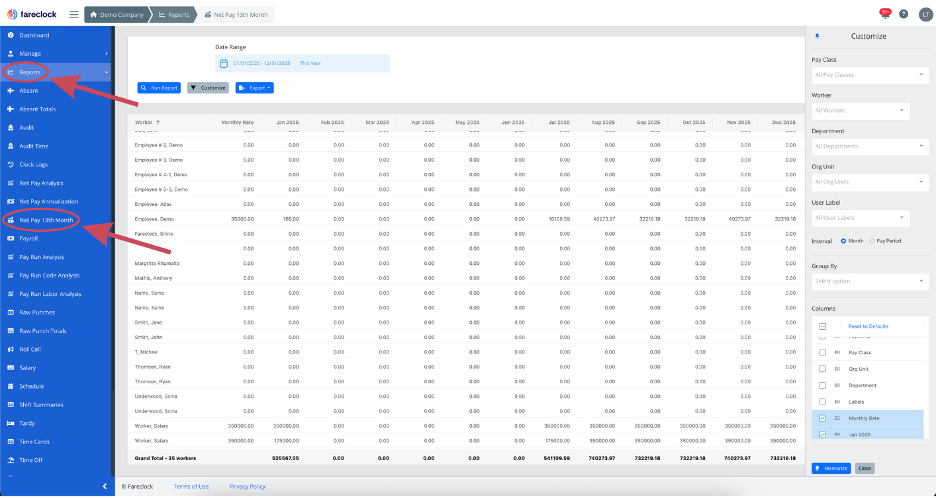Viewport: 936px width, 498px height.
Task: Go to Demo Company breadcrumb
Action: click(x=117, y=15)
